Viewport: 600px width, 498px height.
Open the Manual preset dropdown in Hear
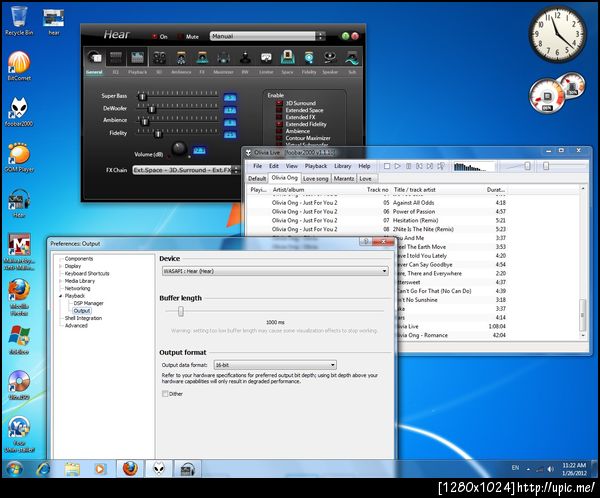[x=267, y=36]
